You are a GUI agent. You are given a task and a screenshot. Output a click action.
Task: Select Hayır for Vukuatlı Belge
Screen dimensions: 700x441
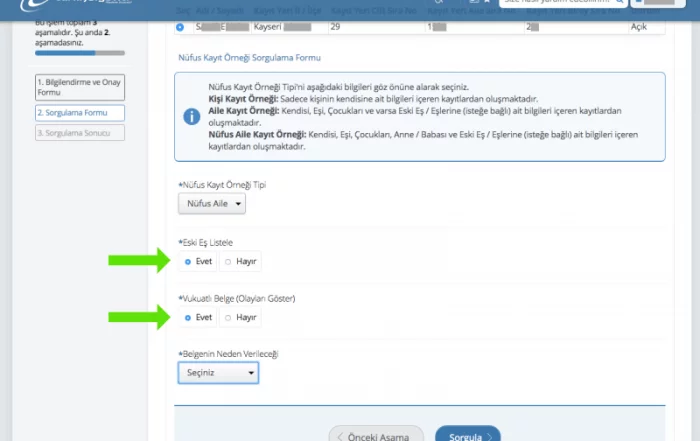(x=241, y=317)
